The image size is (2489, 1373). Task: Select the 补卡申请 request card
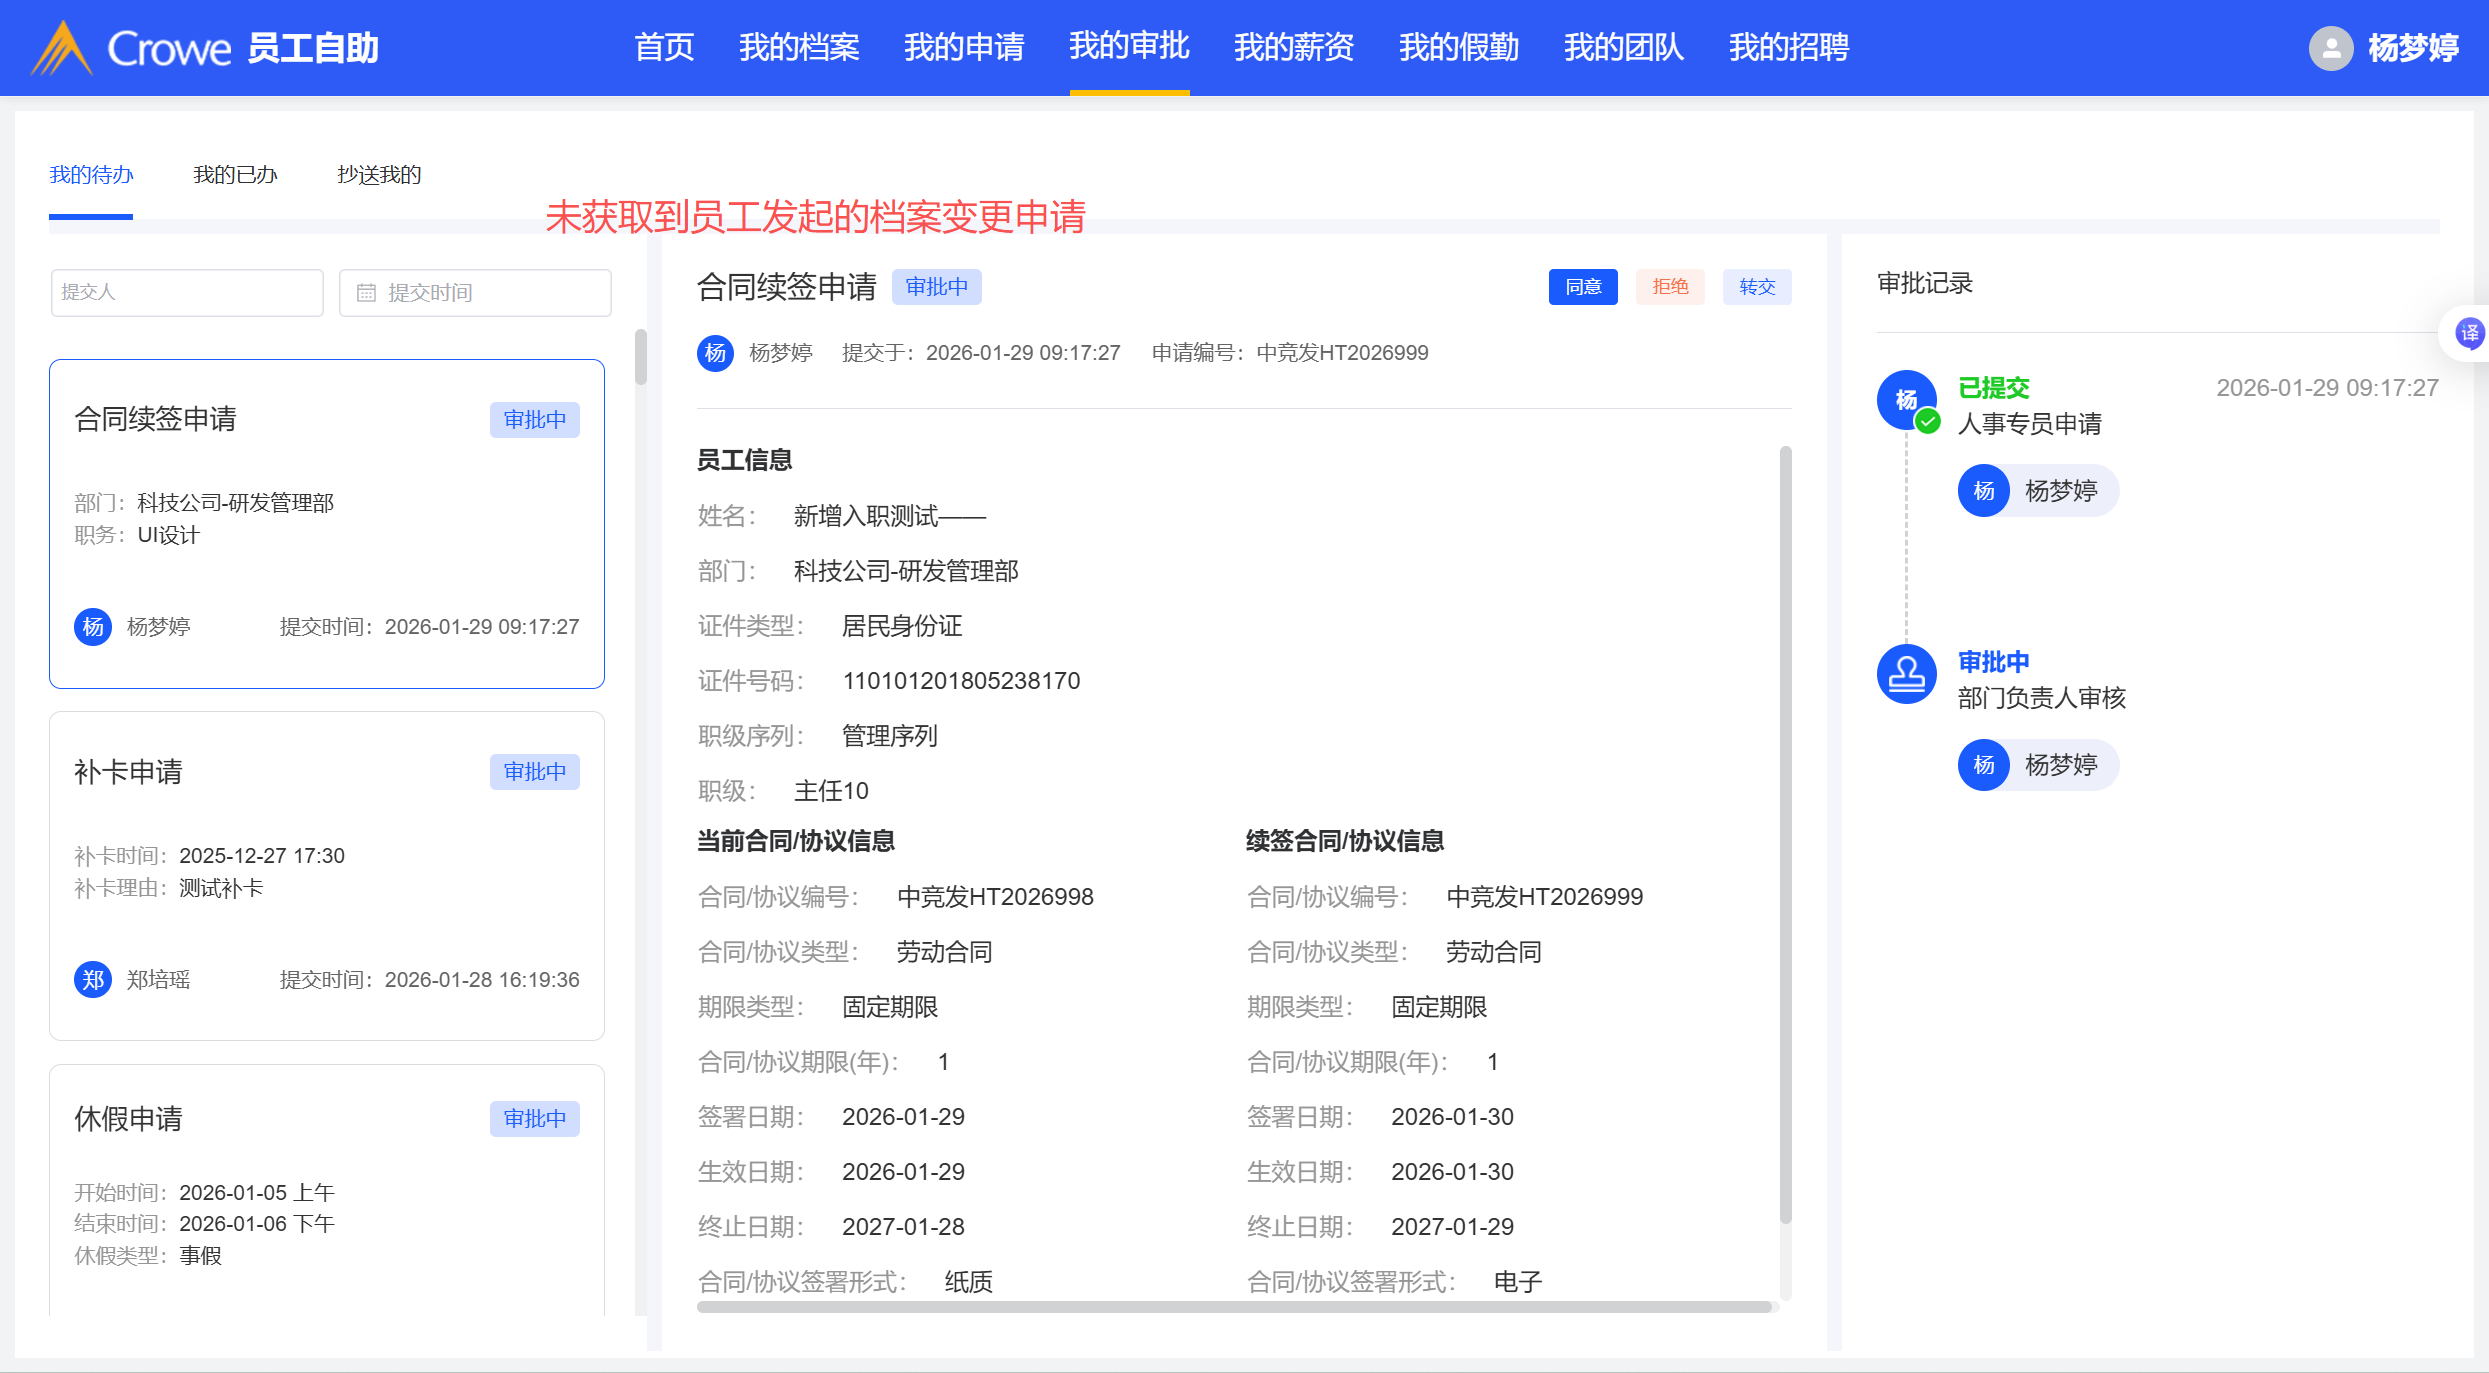327,875
